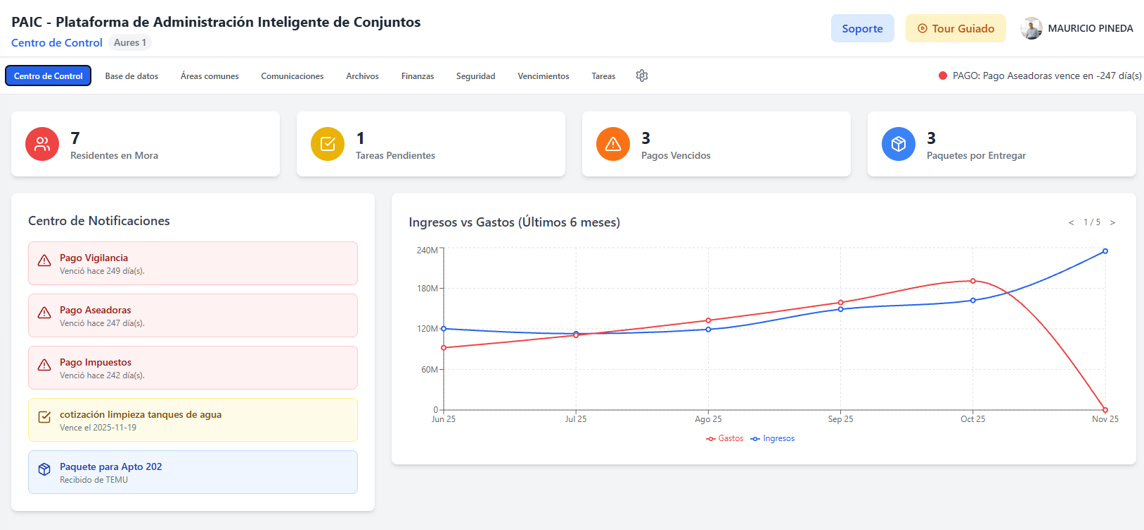Toggle the Gastos series in chart legend
1144x530 pixels.
pyautogui.click(x=724, y=439)
